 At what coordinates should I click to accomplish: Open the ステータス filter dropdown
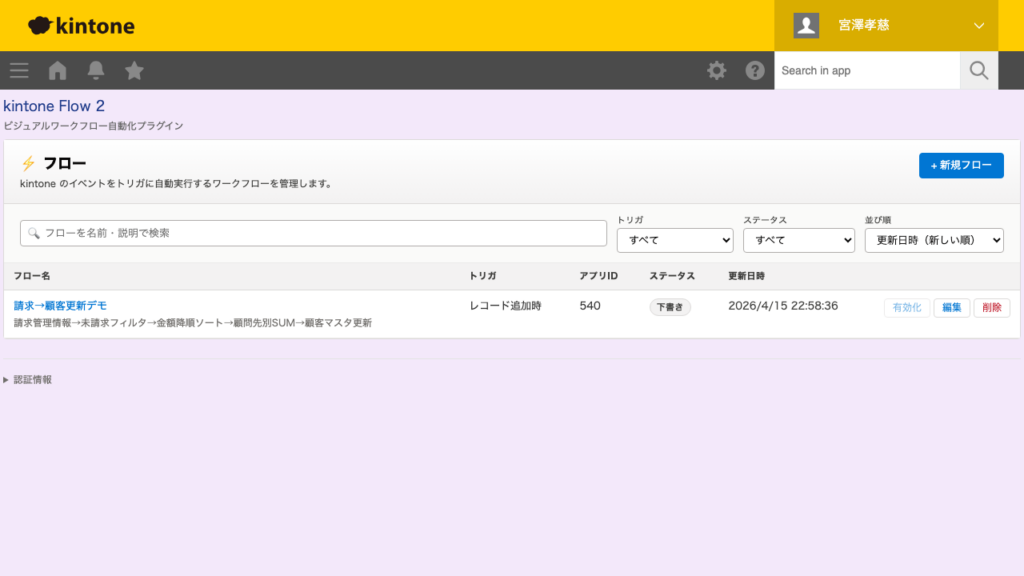click(798, 240)
